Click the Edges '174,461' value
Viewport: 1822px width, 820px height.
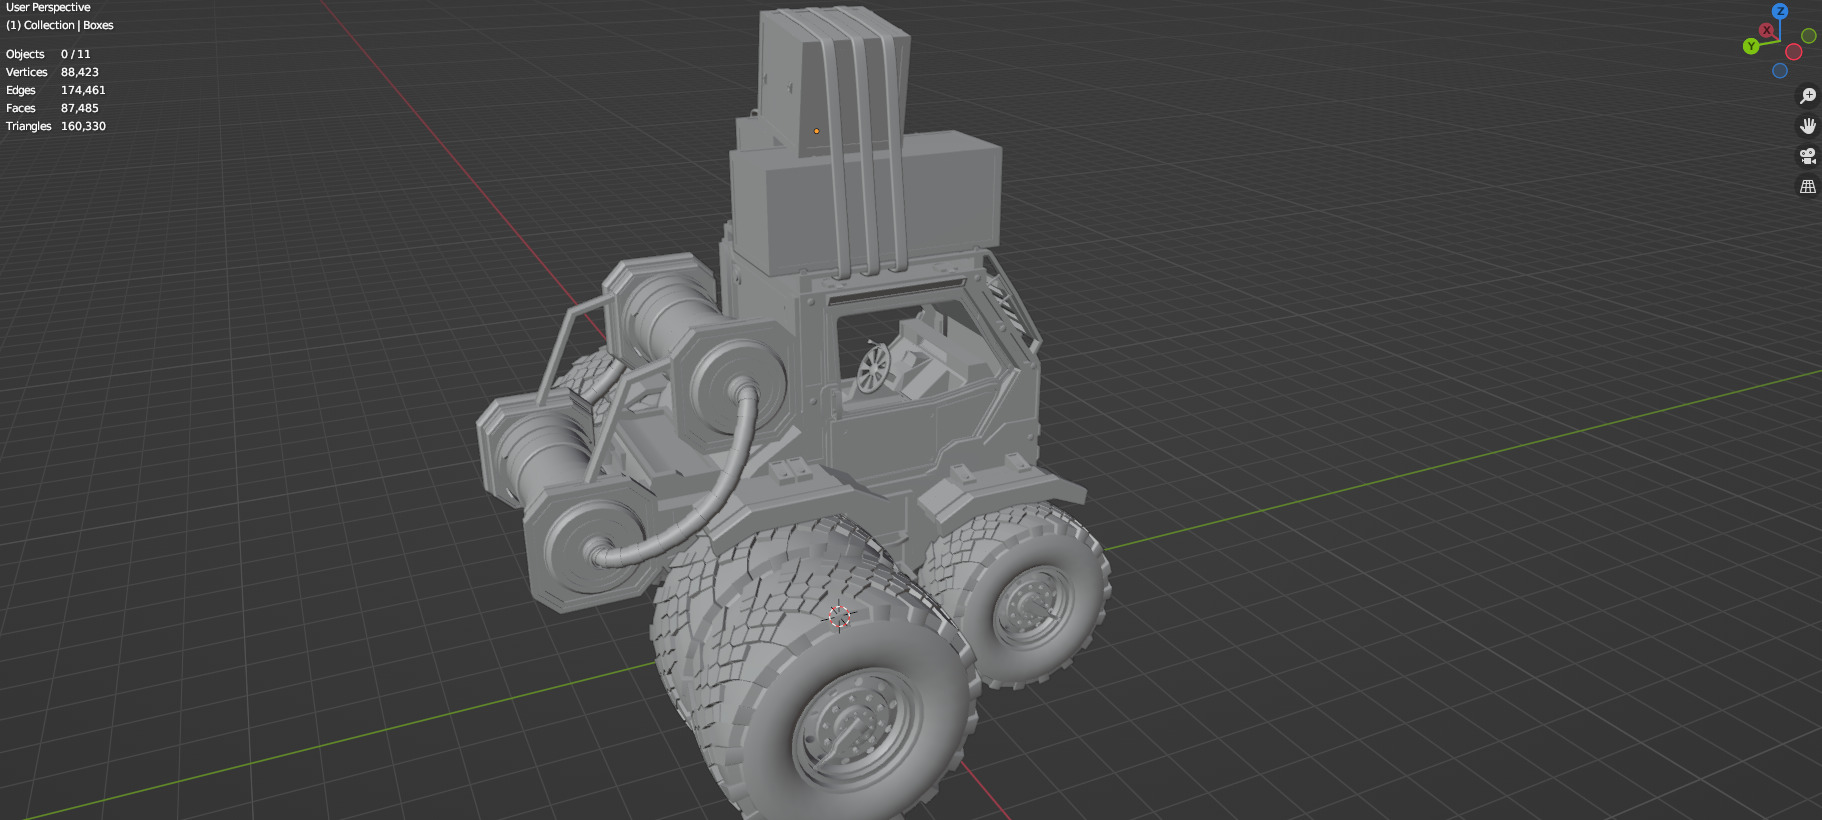click(x=83, y=90)
